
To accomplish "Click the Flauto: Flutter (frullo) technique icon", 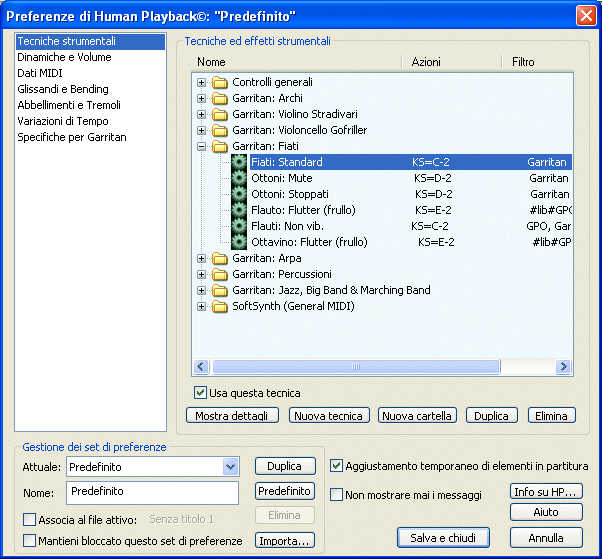I will [239, 210].
